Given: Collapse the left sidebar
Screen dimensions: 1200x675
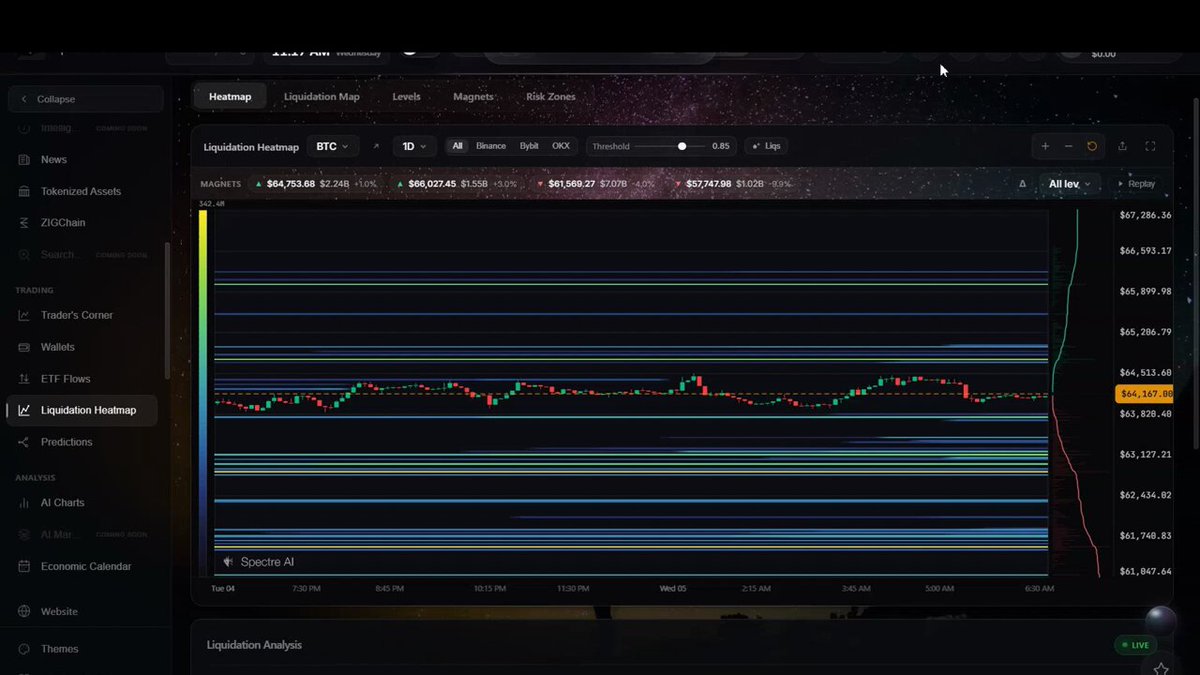Looking at the screenshot, I should [x=85, y=99].
